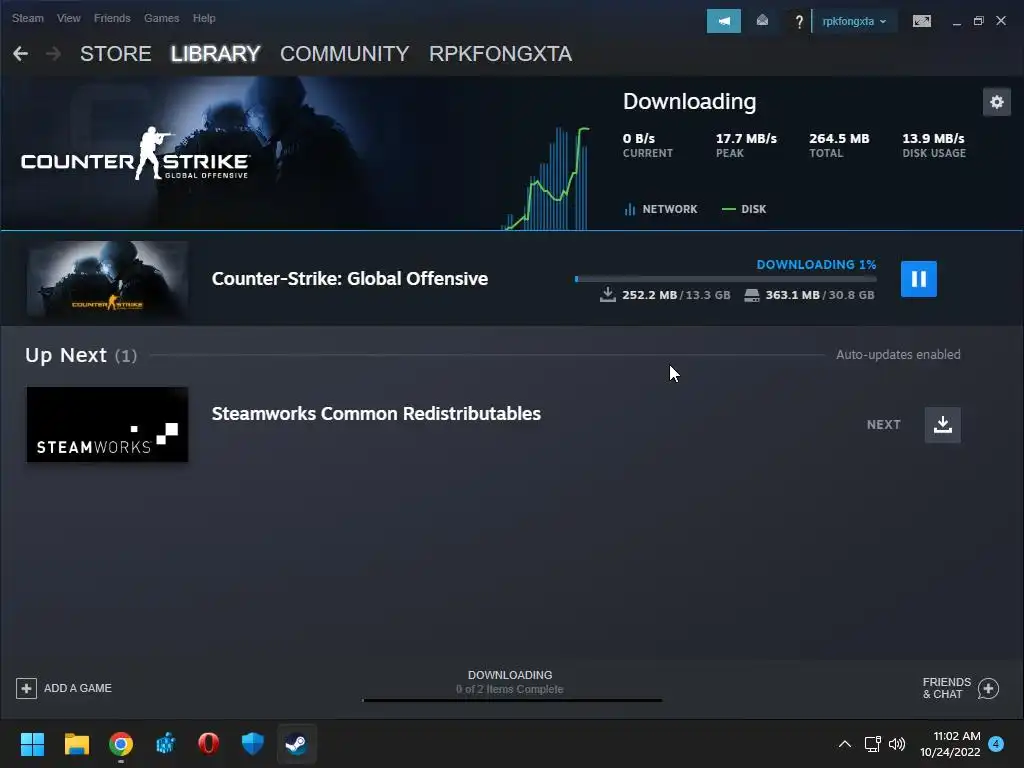
Task: Open the View menu
Action: pyautogui.click(x=69, y=18)
